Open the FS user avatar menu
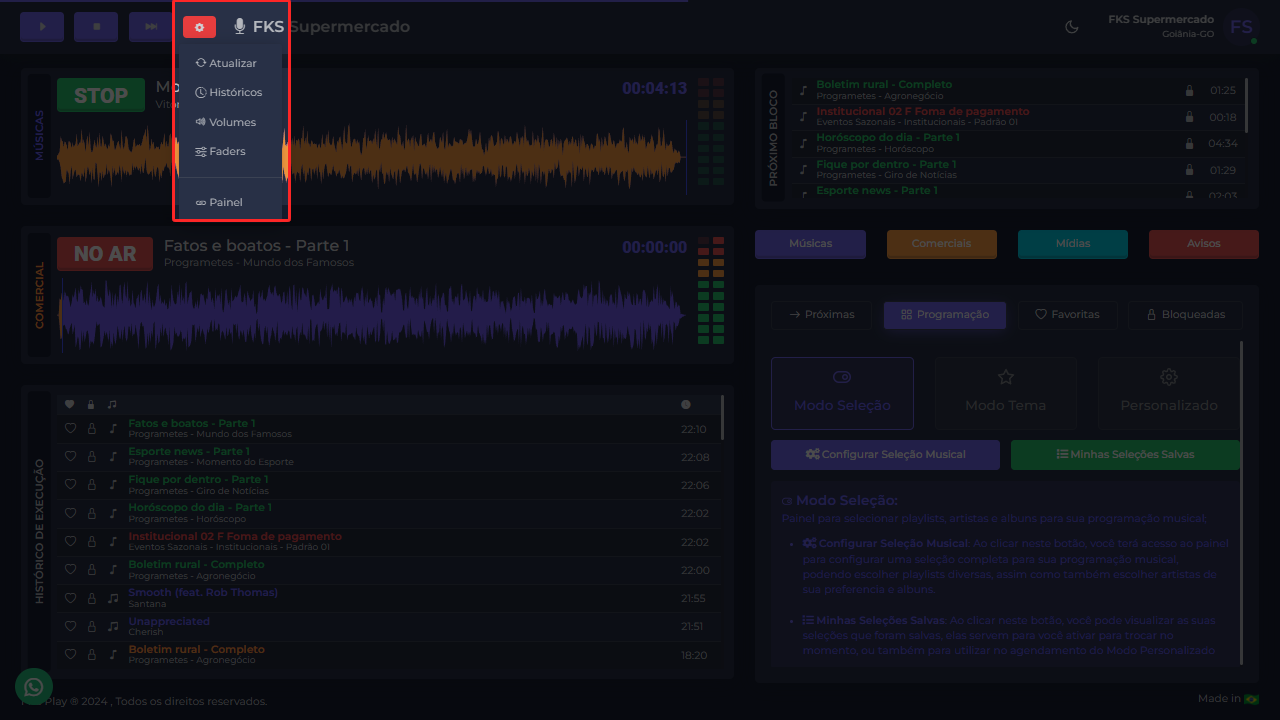This screenshot has height=720, width=1280. 1241,27
